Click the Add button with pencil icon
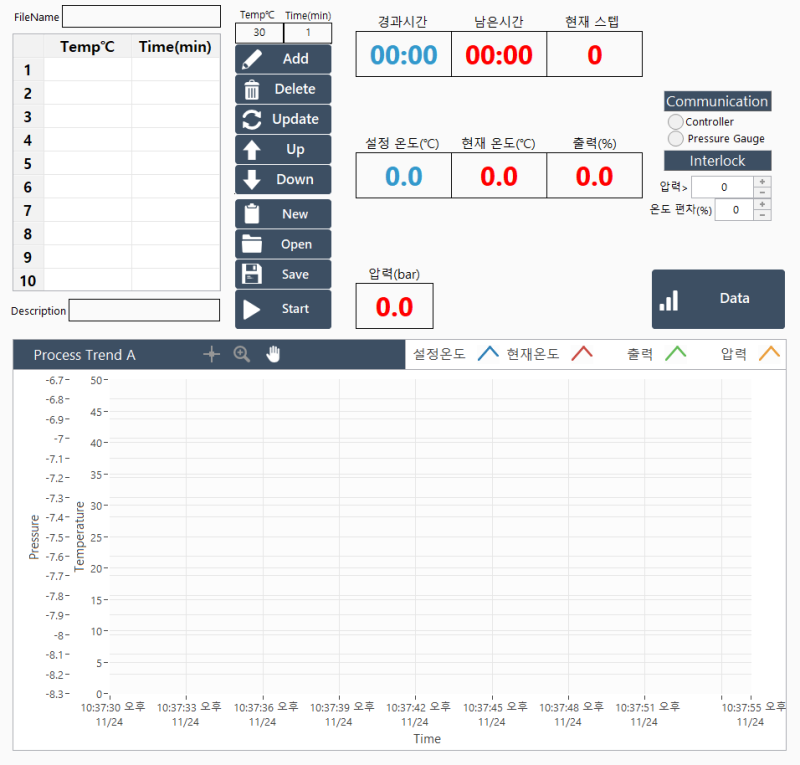800x765 pixels. pyautogui.click(x=283, y=59)
